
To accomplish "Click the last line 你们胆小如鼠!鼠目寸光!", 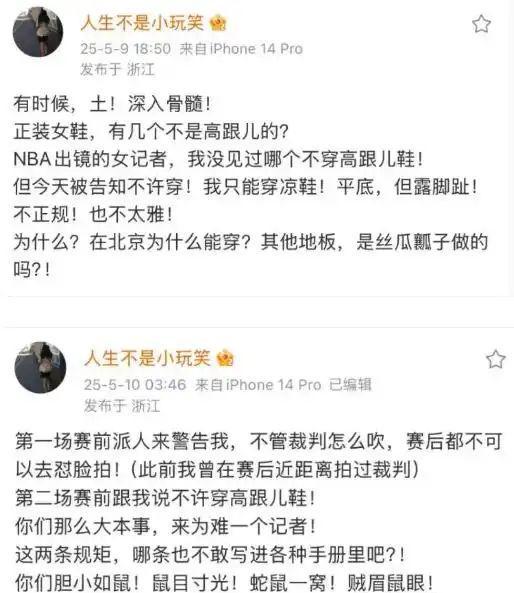I will [x=224, y=583].
